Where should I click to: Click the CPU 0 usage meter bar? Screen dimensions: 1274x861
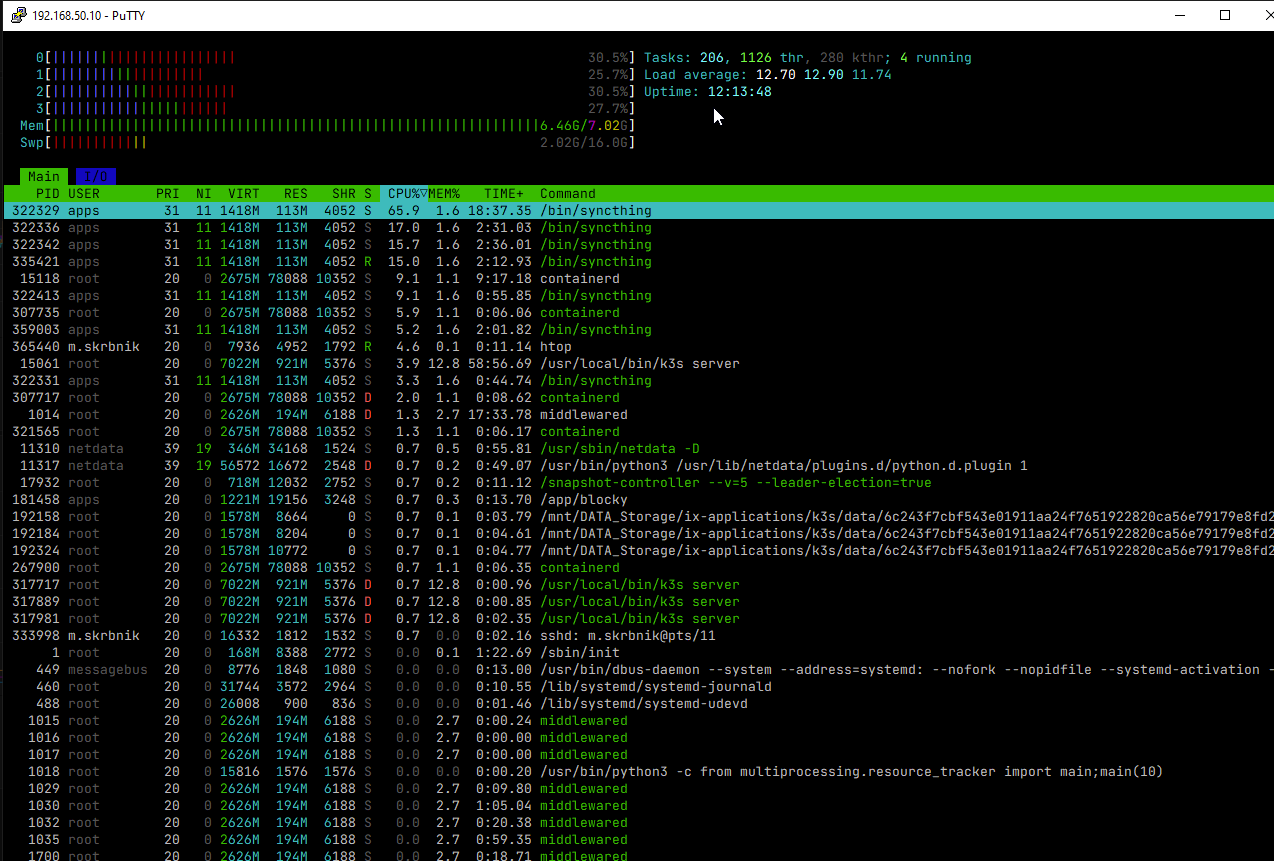(336, 58)
